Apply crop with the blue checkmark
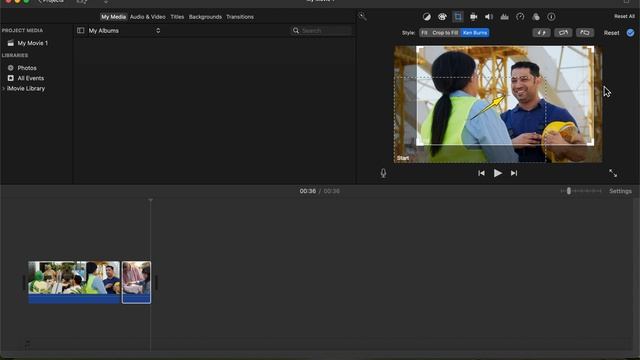 tap(630, 33)
